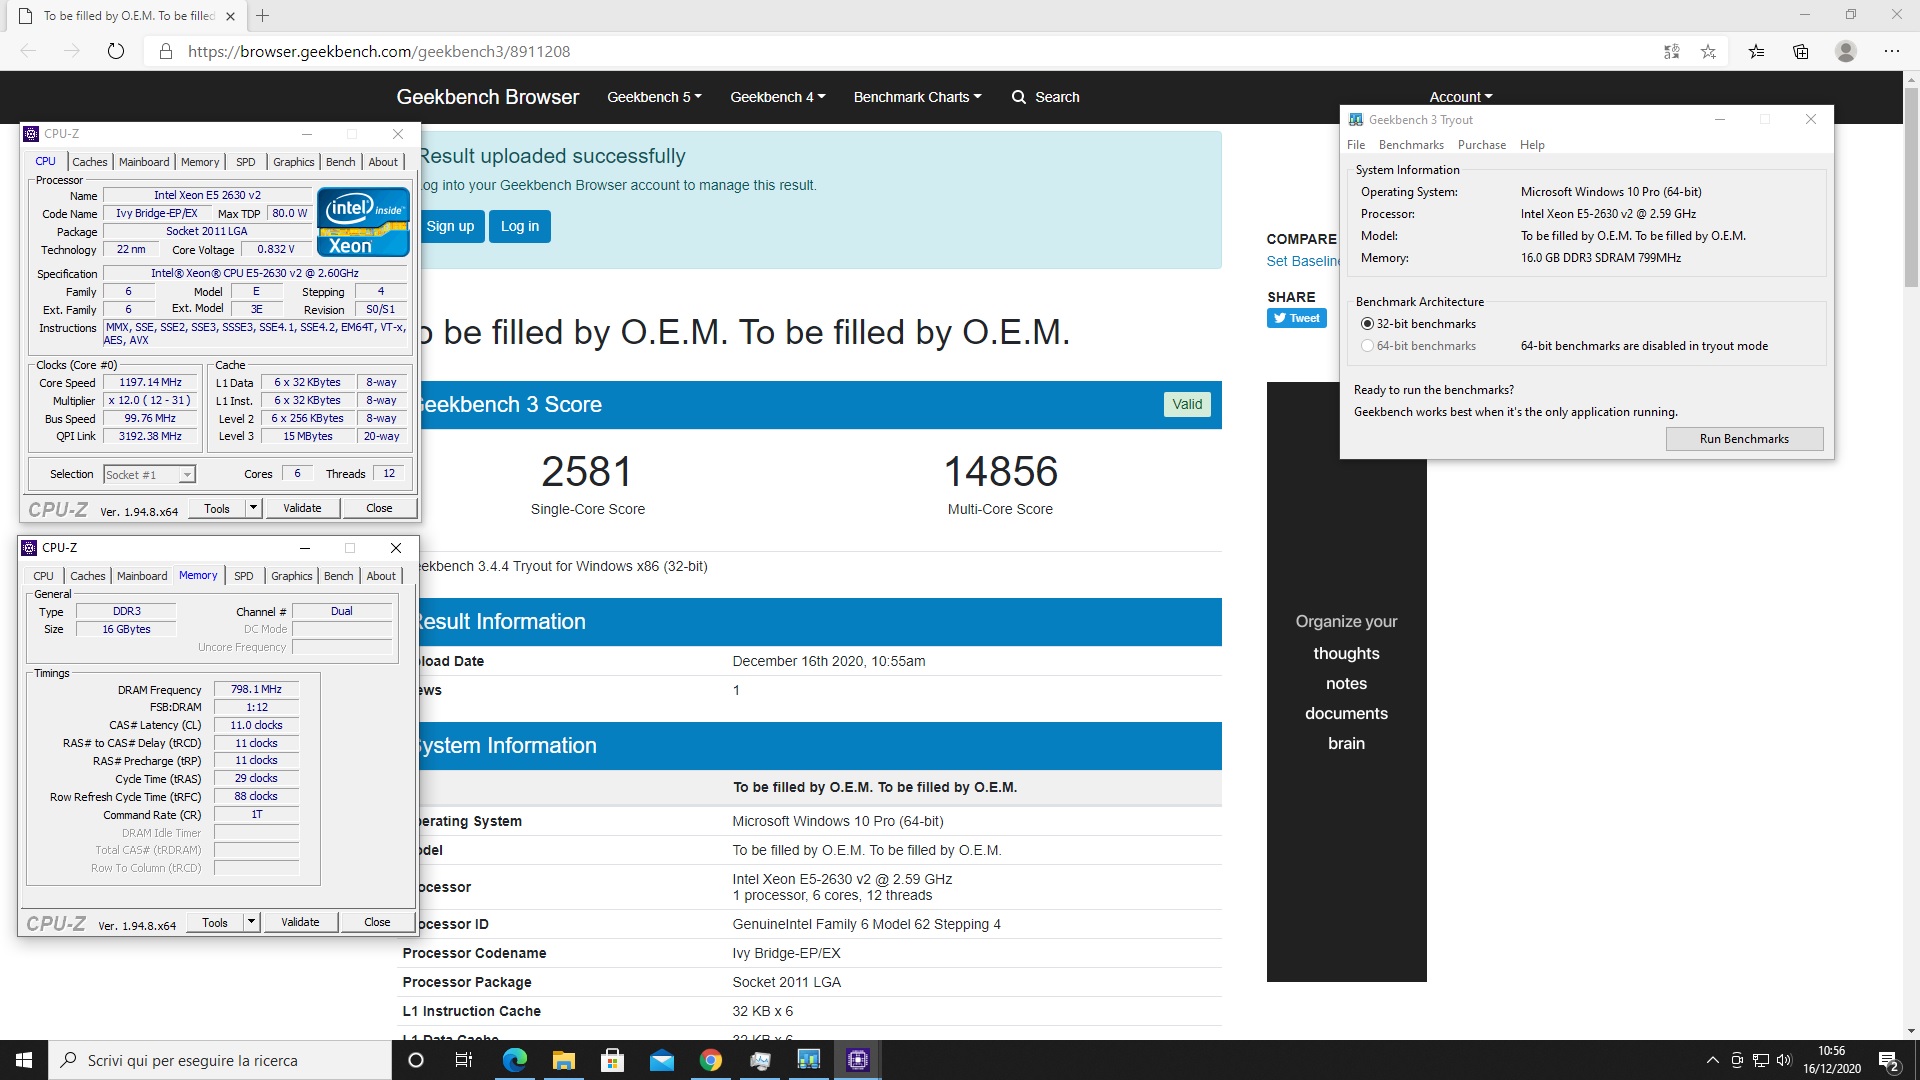The height and width of the screenshot is (1080, 1920).
Task: Click Validate in the upper CPU-Z window
Action: [x=302, y=508]
